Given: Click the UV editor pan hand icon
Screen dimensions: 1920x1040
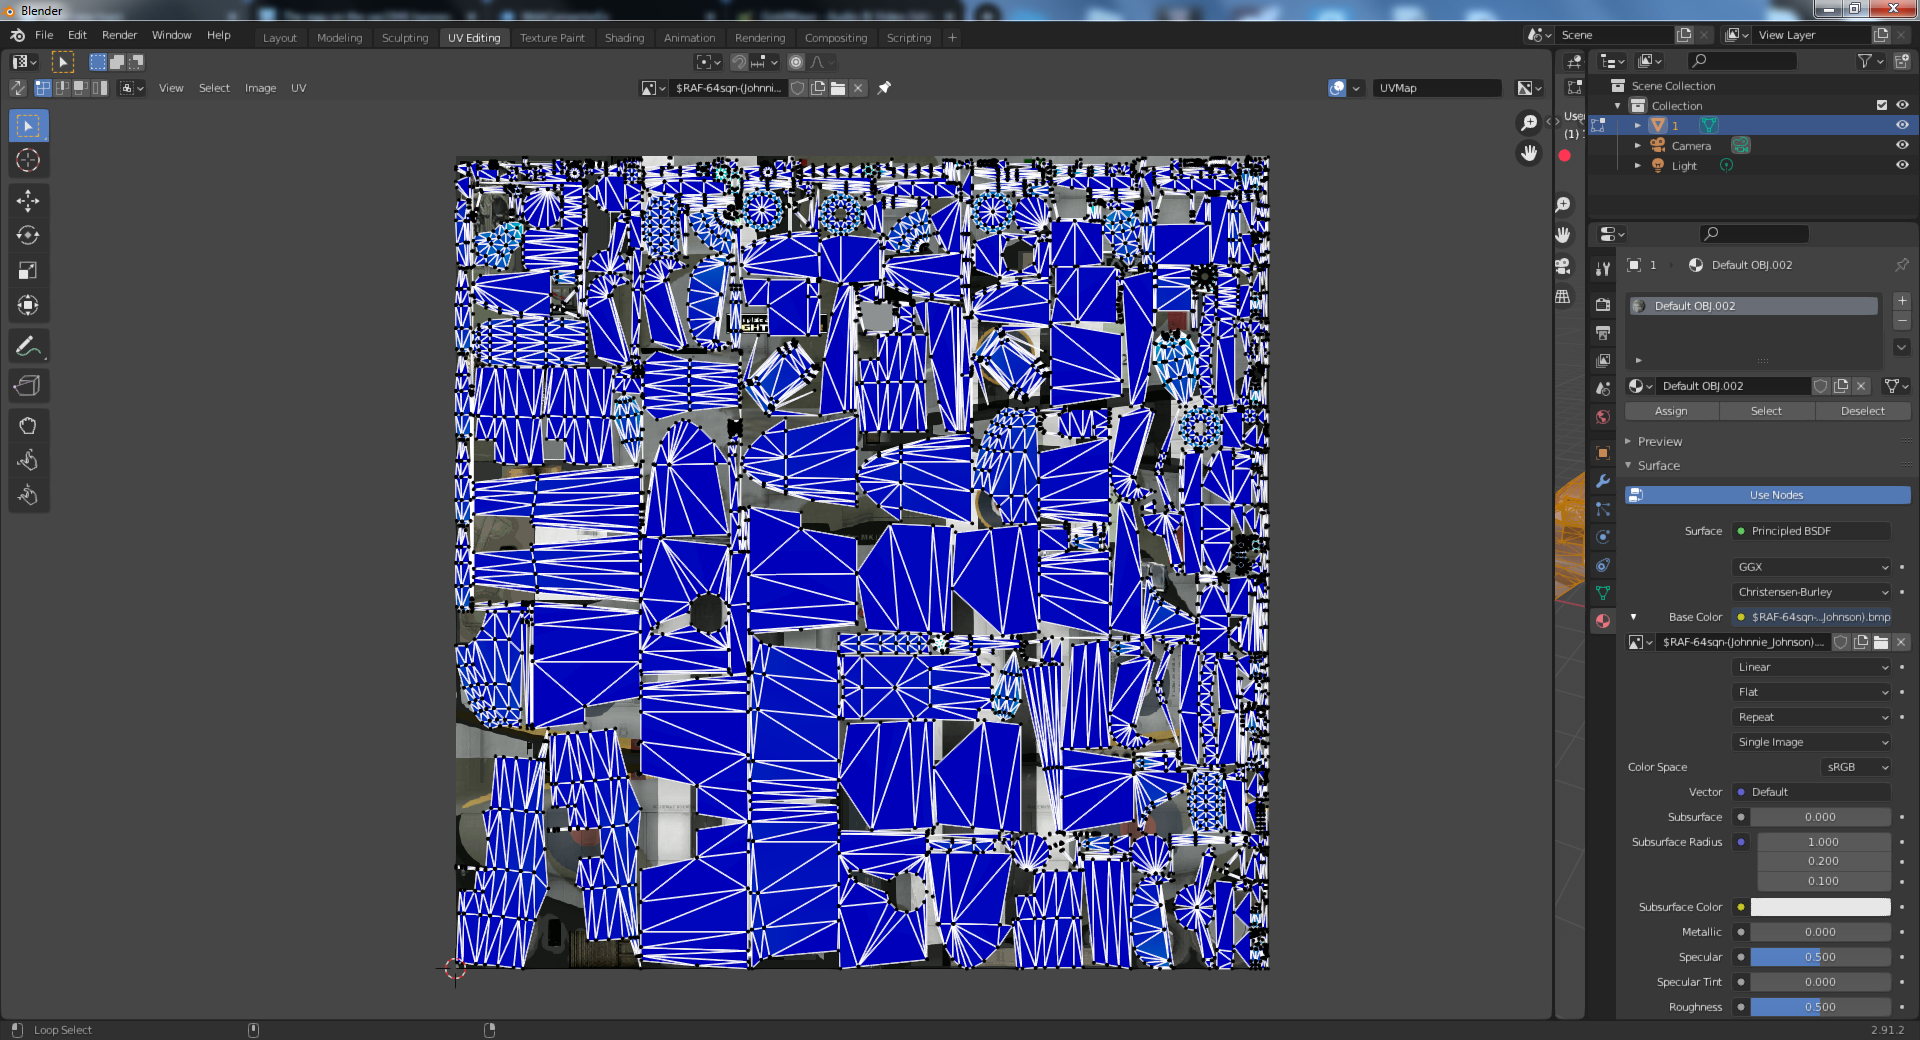Looking at the screenshot, I should click(1529, 153).
